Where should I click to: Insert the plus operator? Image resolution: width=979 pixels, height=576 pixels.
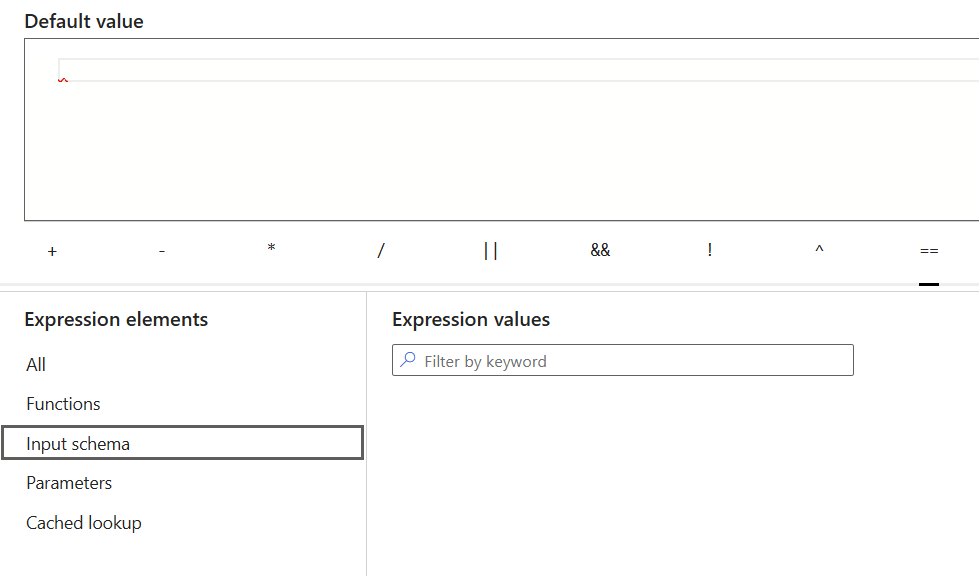click(52, 251)
